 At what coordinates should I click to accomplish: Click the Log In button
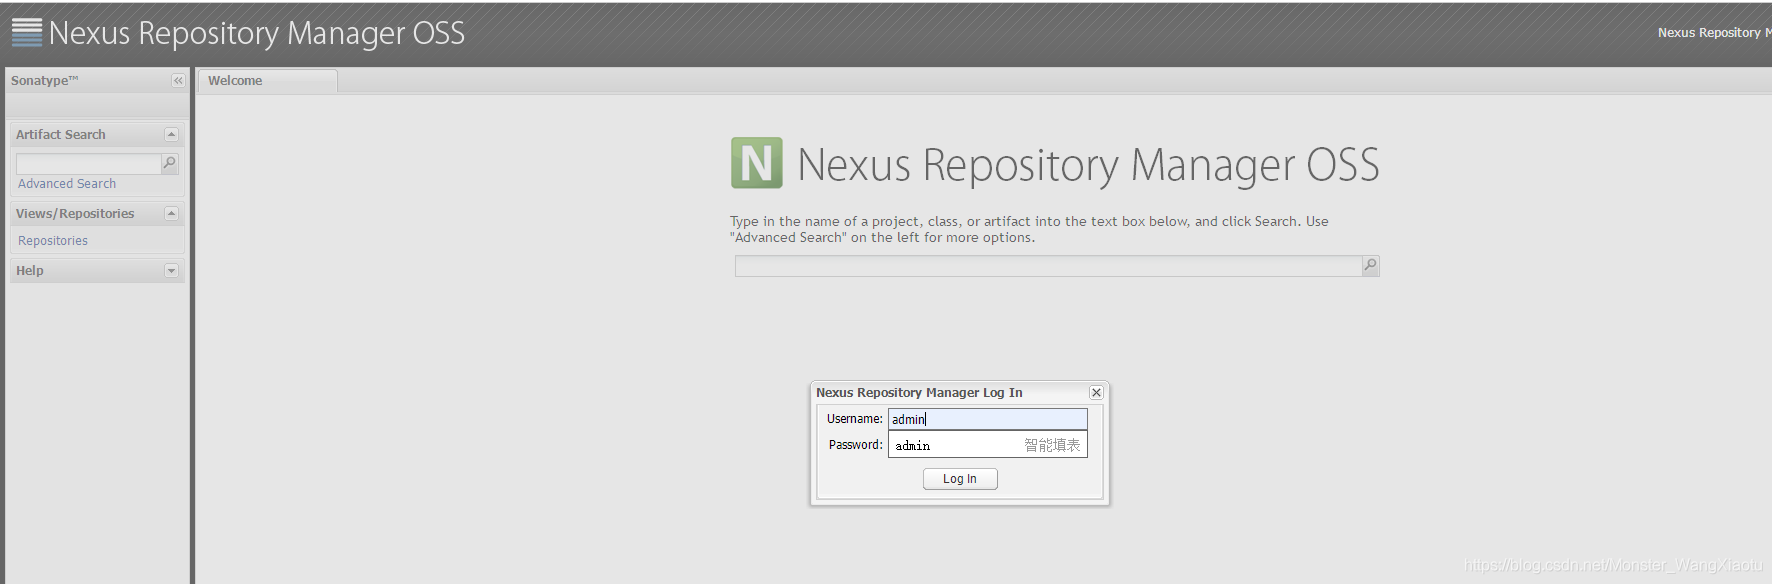[x=960, y=479]
